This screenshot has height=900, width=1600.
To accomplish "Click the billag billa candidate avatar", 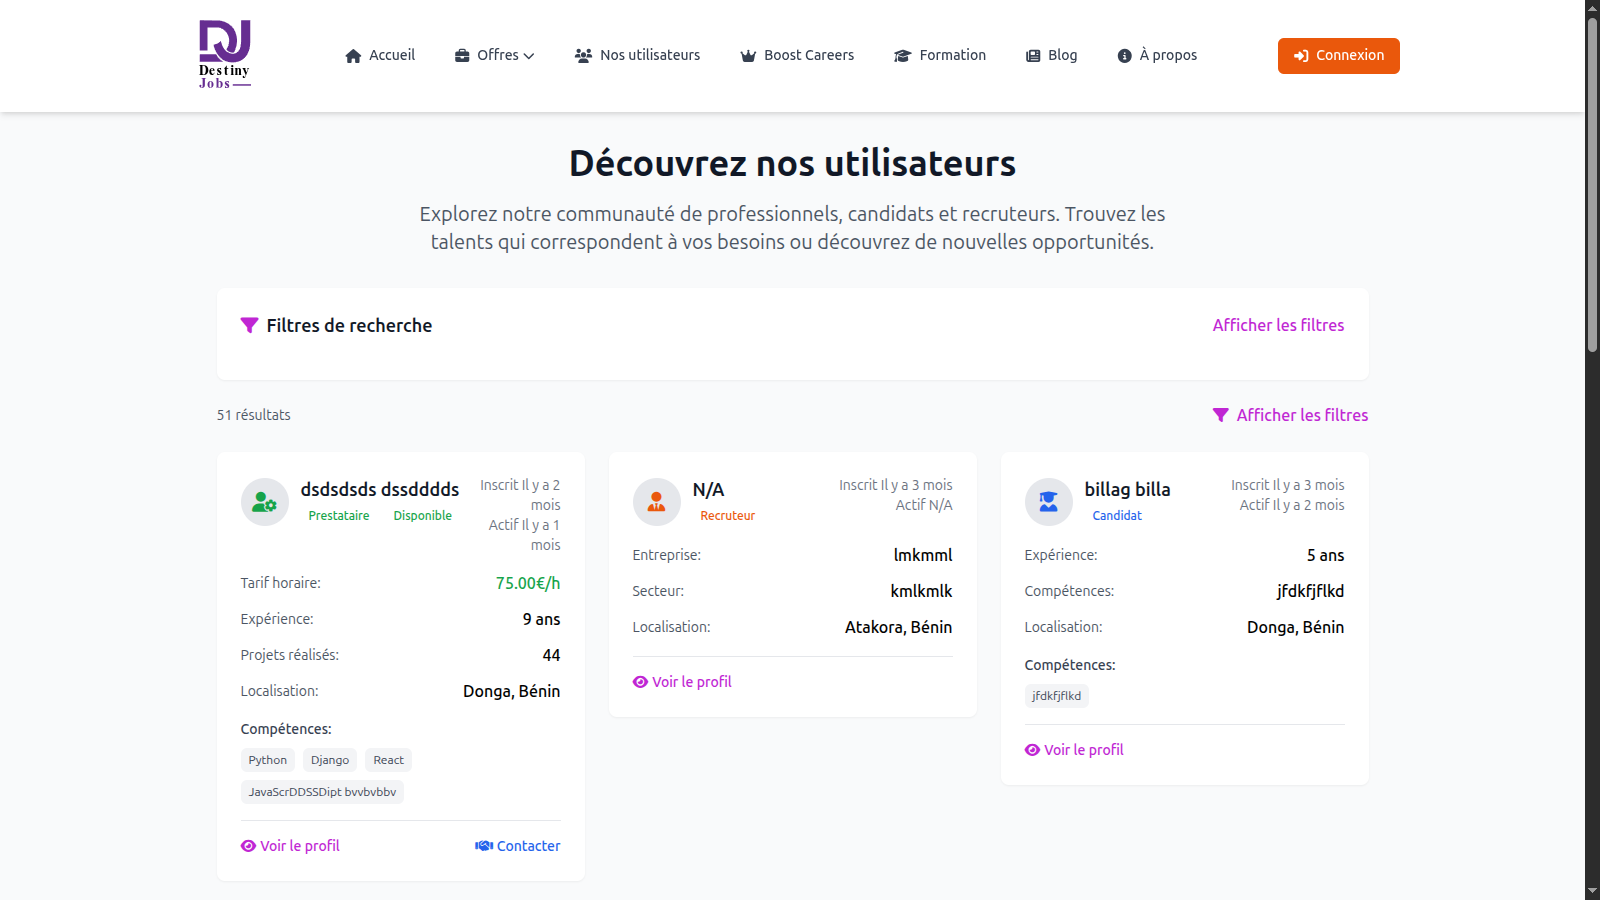I will [1049, 501].
